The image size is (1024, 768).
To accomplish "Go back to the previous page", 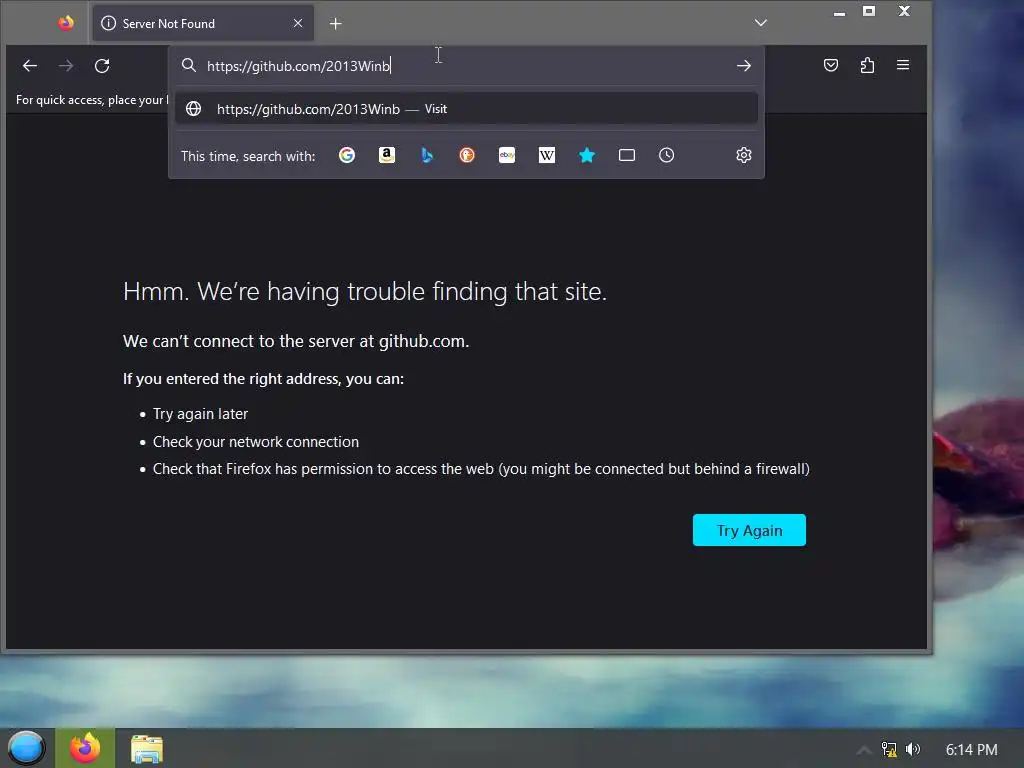I will [x=30, y=65].
